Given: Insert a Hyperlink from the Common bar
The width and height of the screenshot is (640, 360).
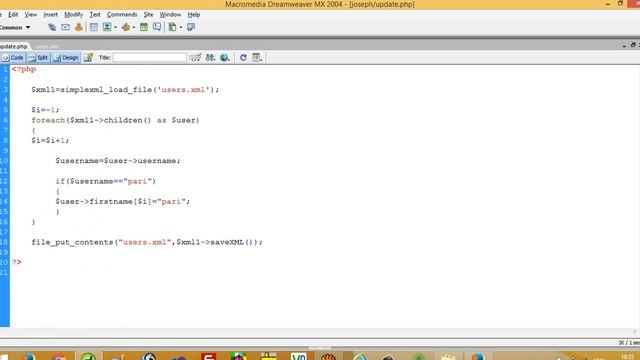Looking at the screenshot, I should click(x=52, y=27).
